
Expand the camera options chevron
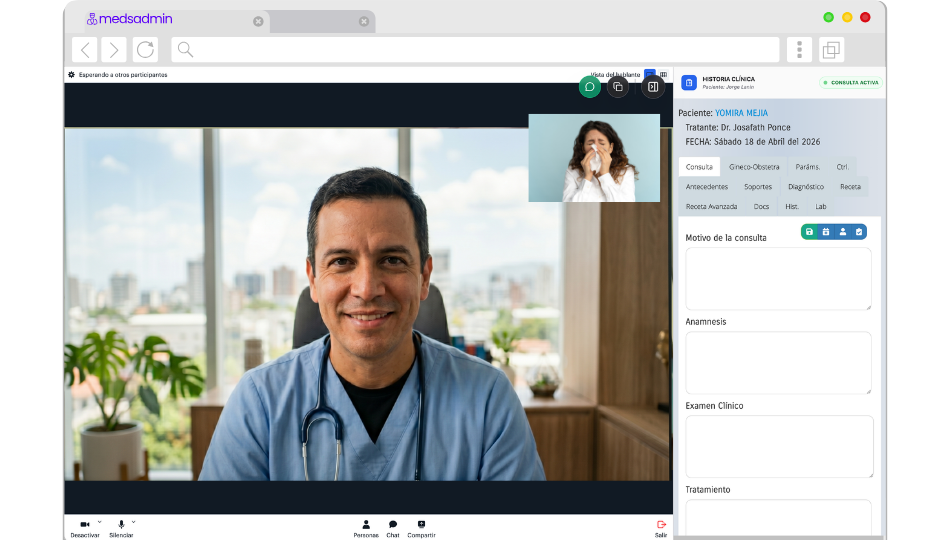(99, 522)
